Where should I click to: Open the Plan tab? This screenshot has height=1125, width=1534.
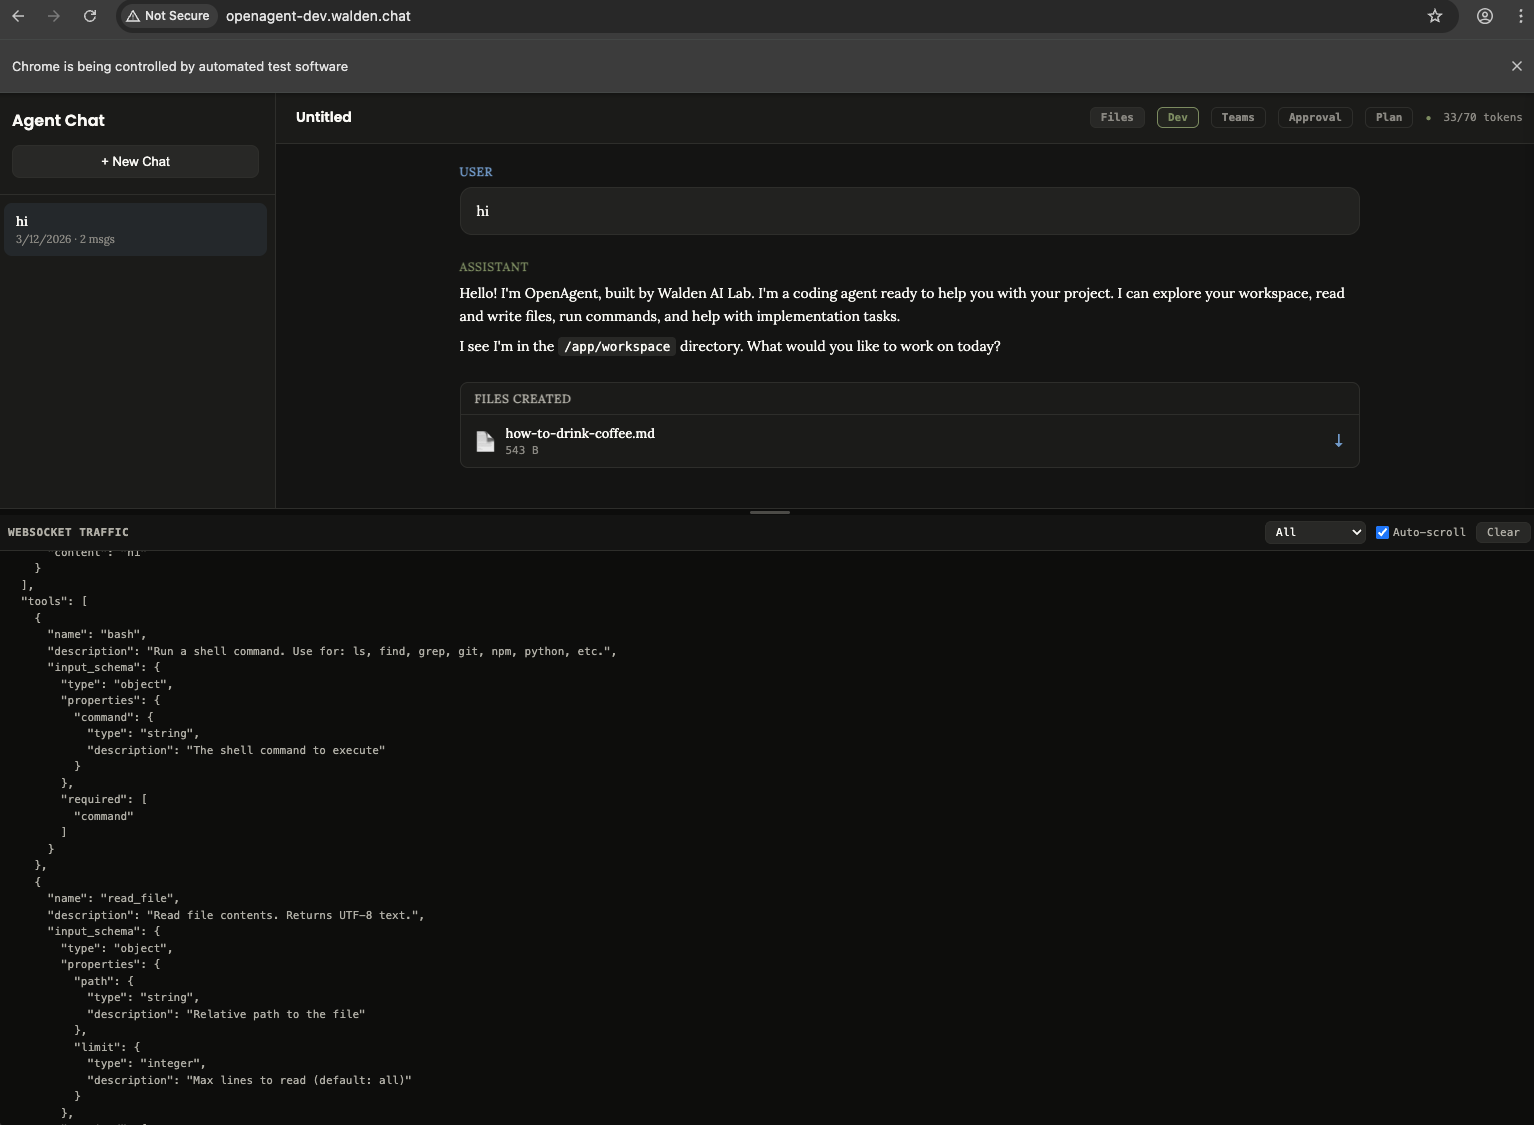click(x=1388, y=117)
